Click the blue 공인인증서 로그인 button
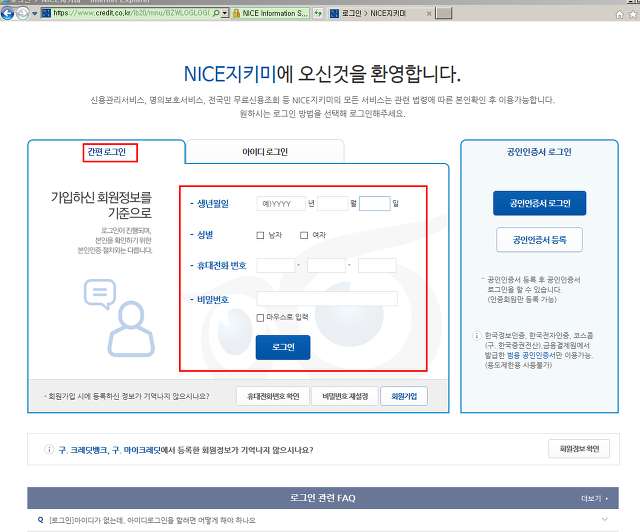 (540, 203)
